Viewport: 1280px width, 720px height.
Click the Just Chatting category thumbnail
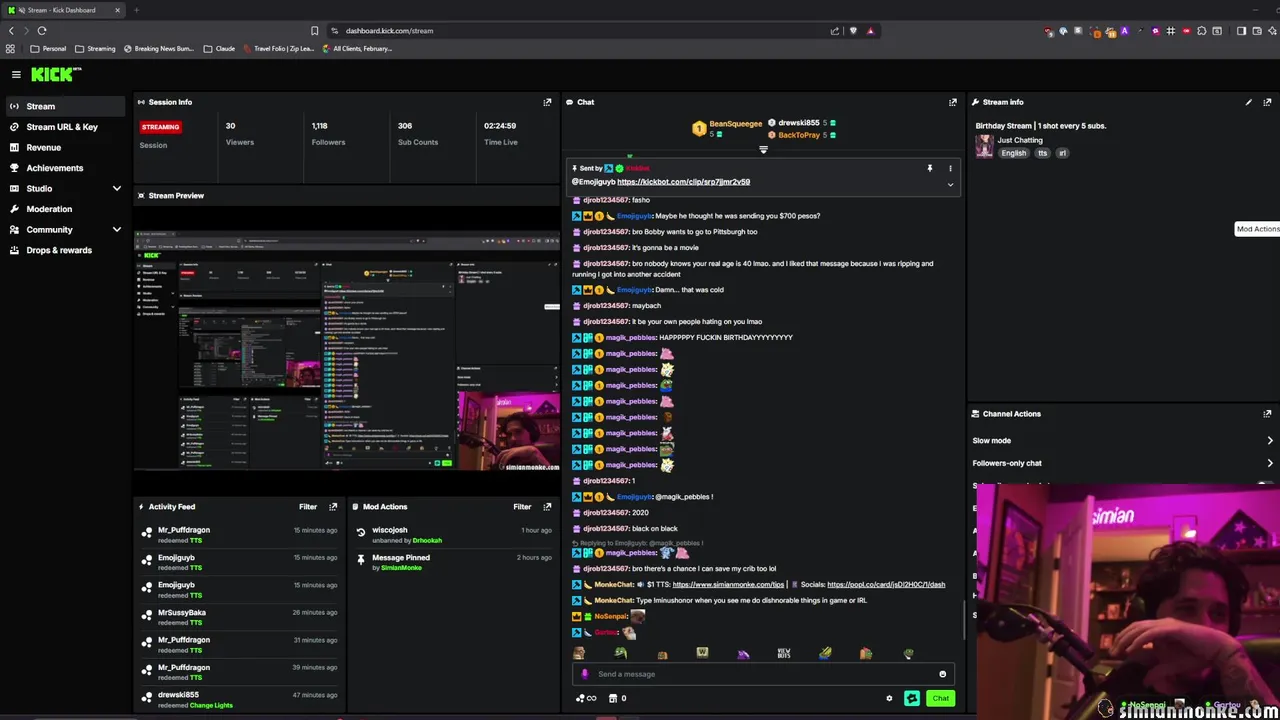point(984,146)
